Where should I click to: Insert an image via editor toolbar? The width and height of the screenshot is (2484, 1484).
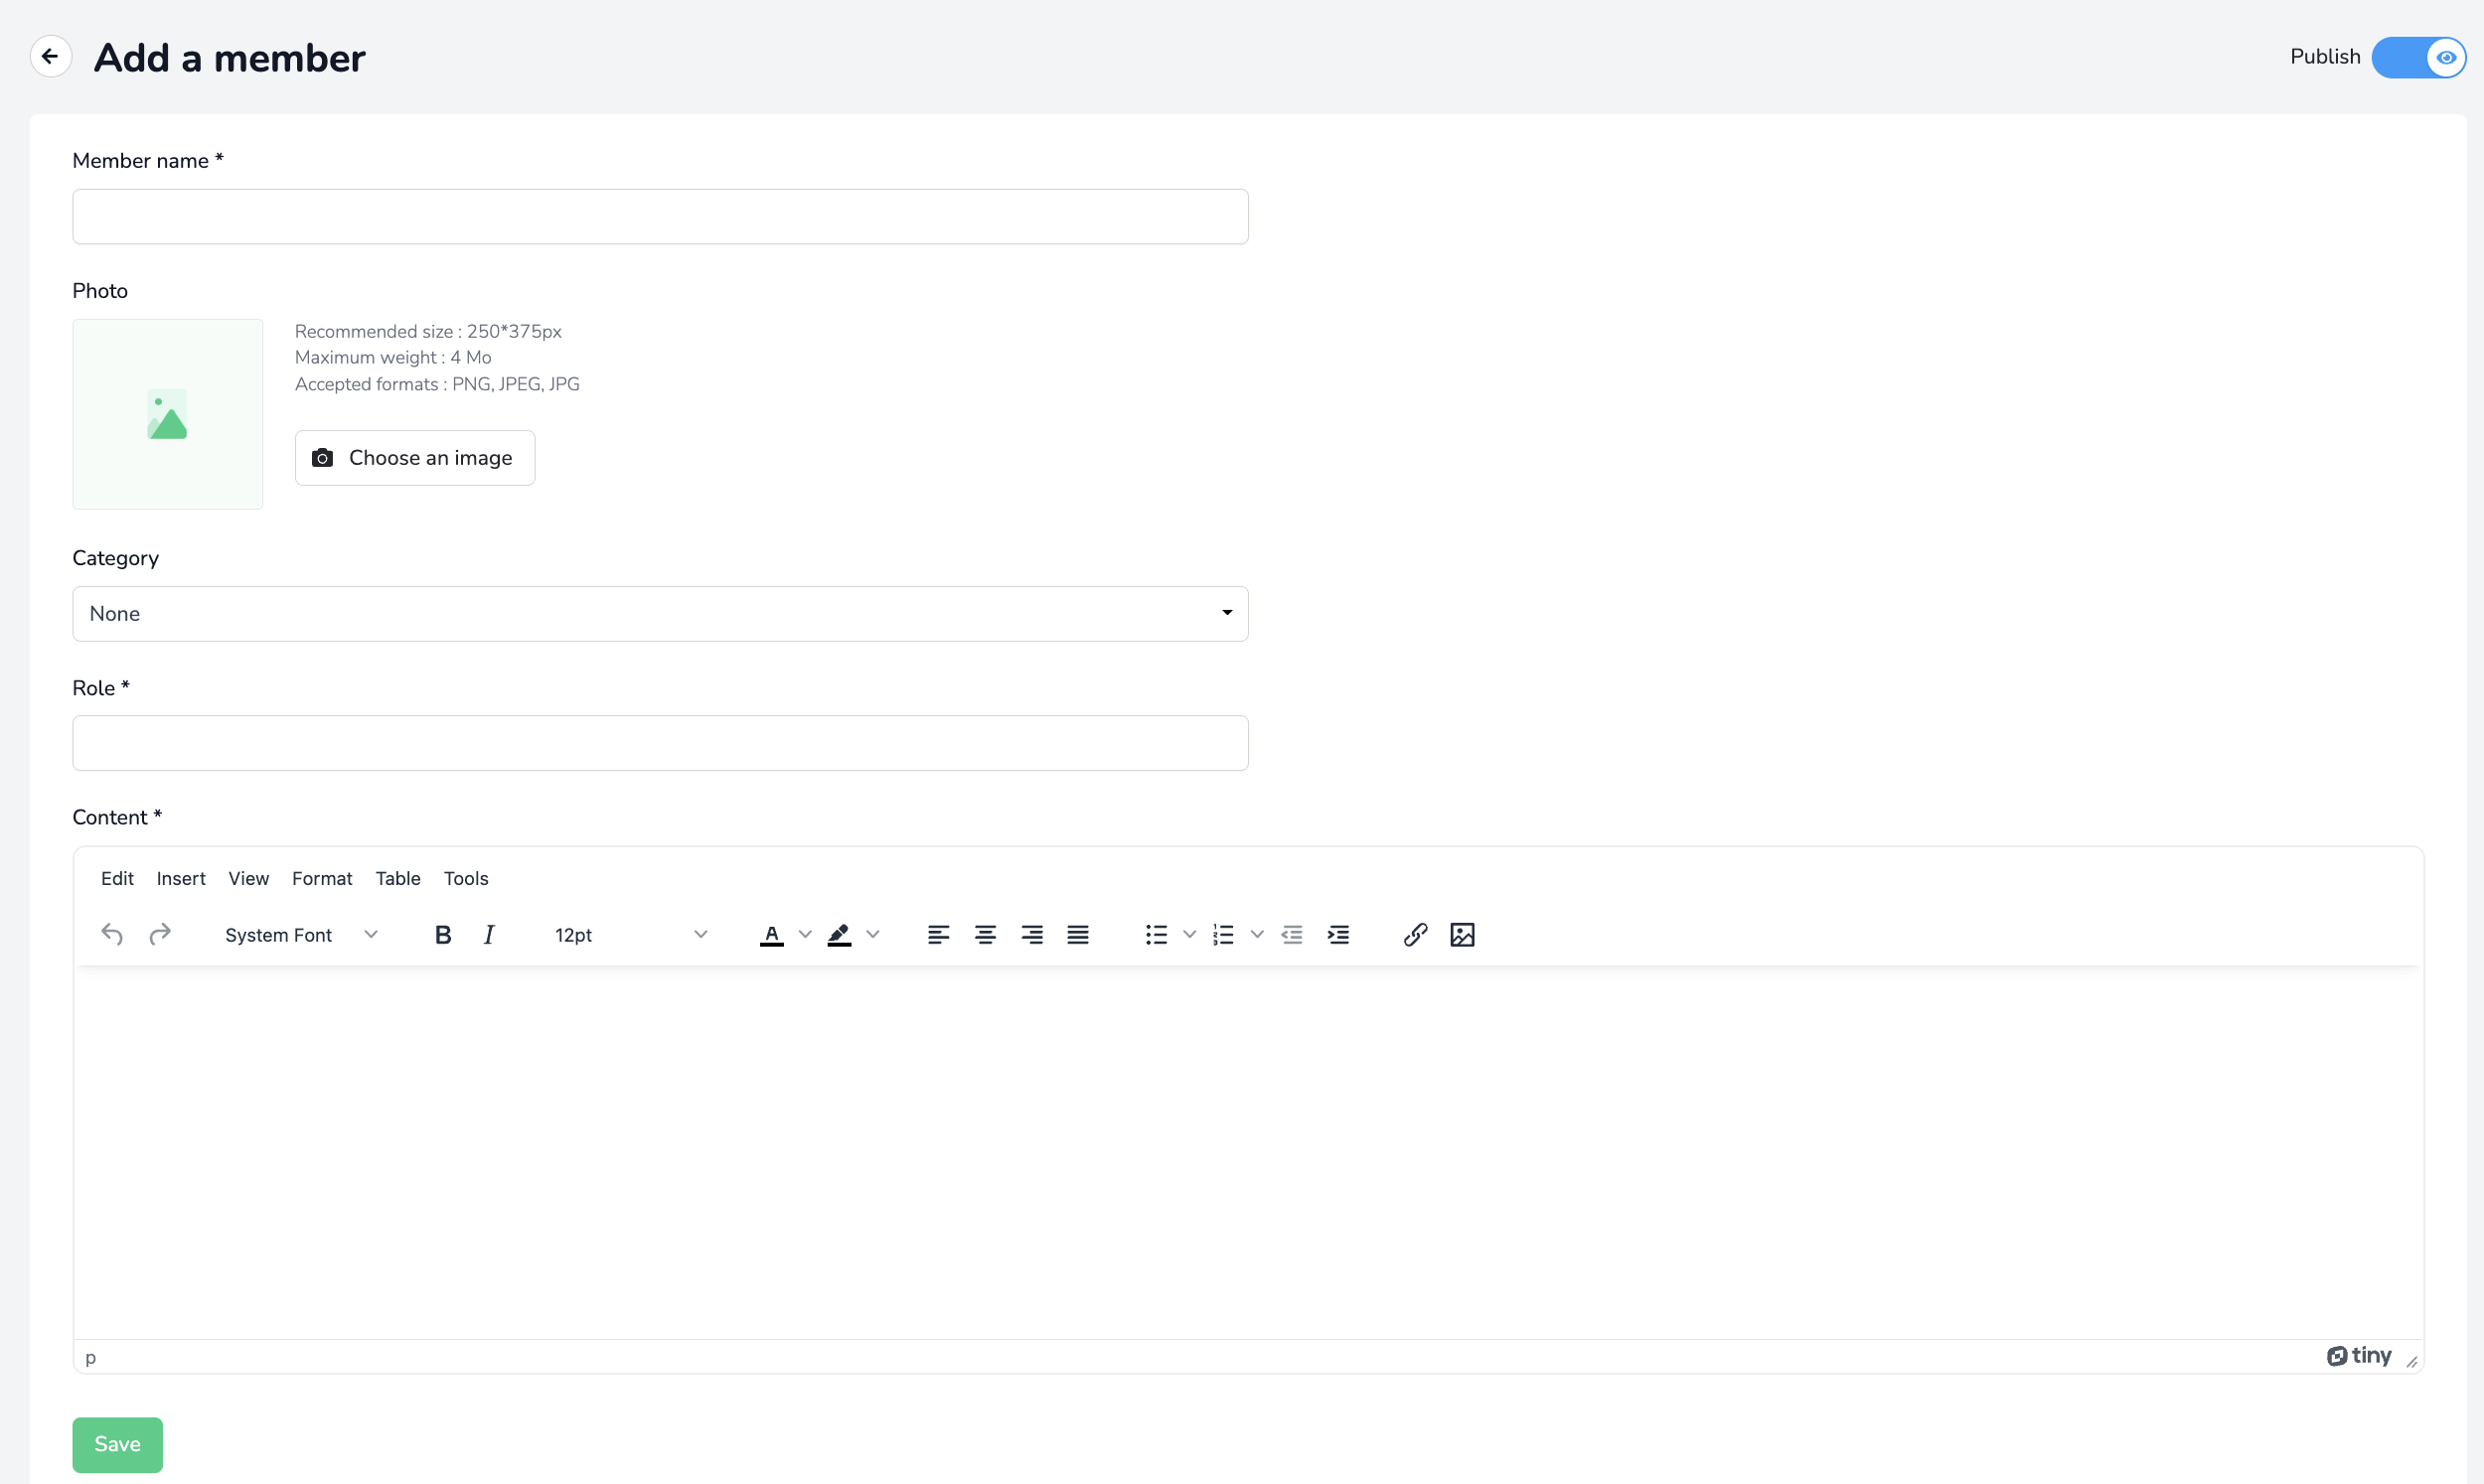coord(1462,934)
